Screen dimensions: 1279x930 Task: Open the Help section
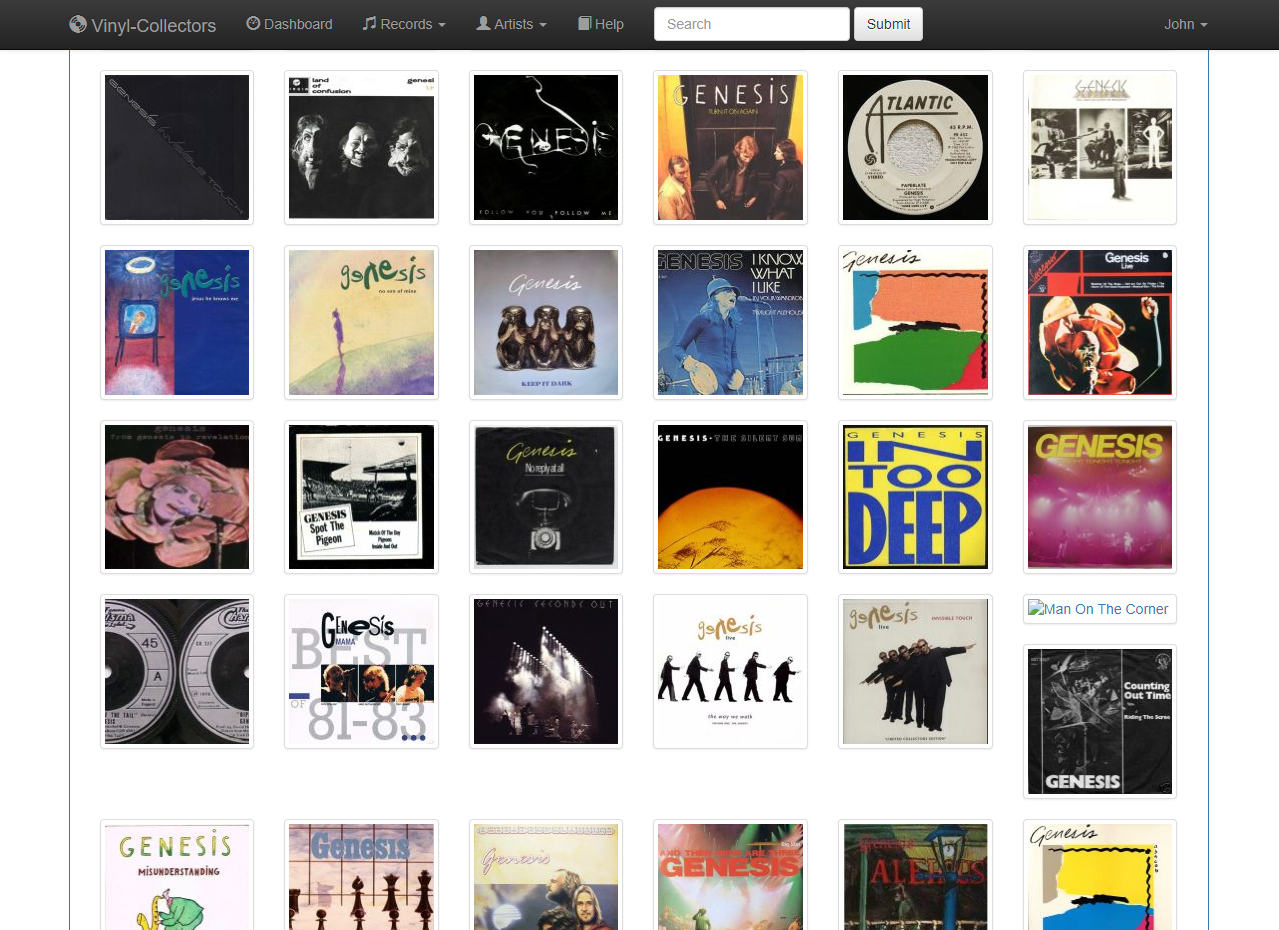[607, 24]
